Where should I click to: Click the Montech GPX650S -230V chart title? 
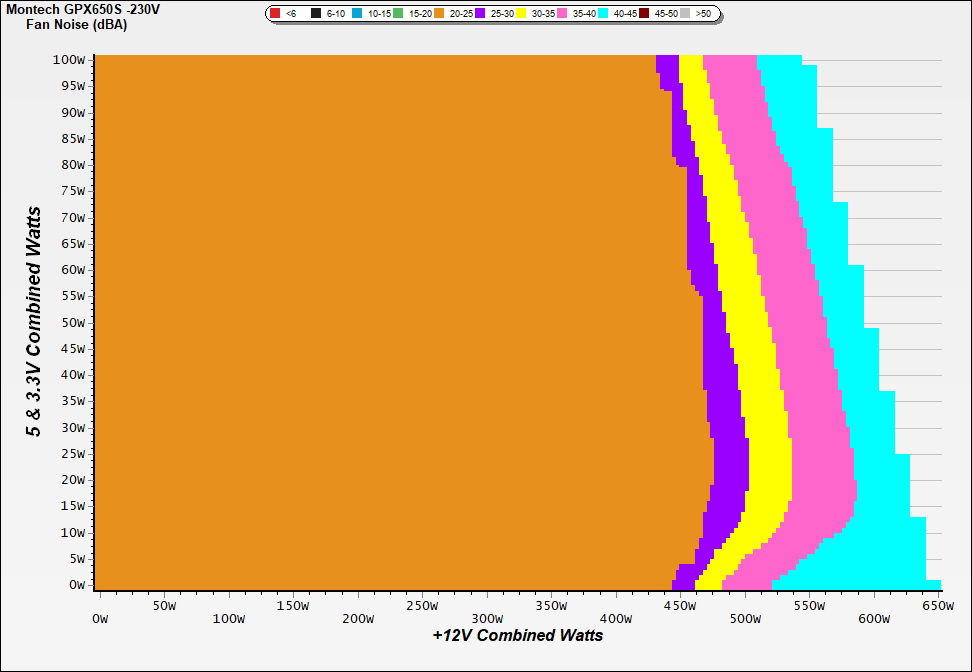(83, 9)
